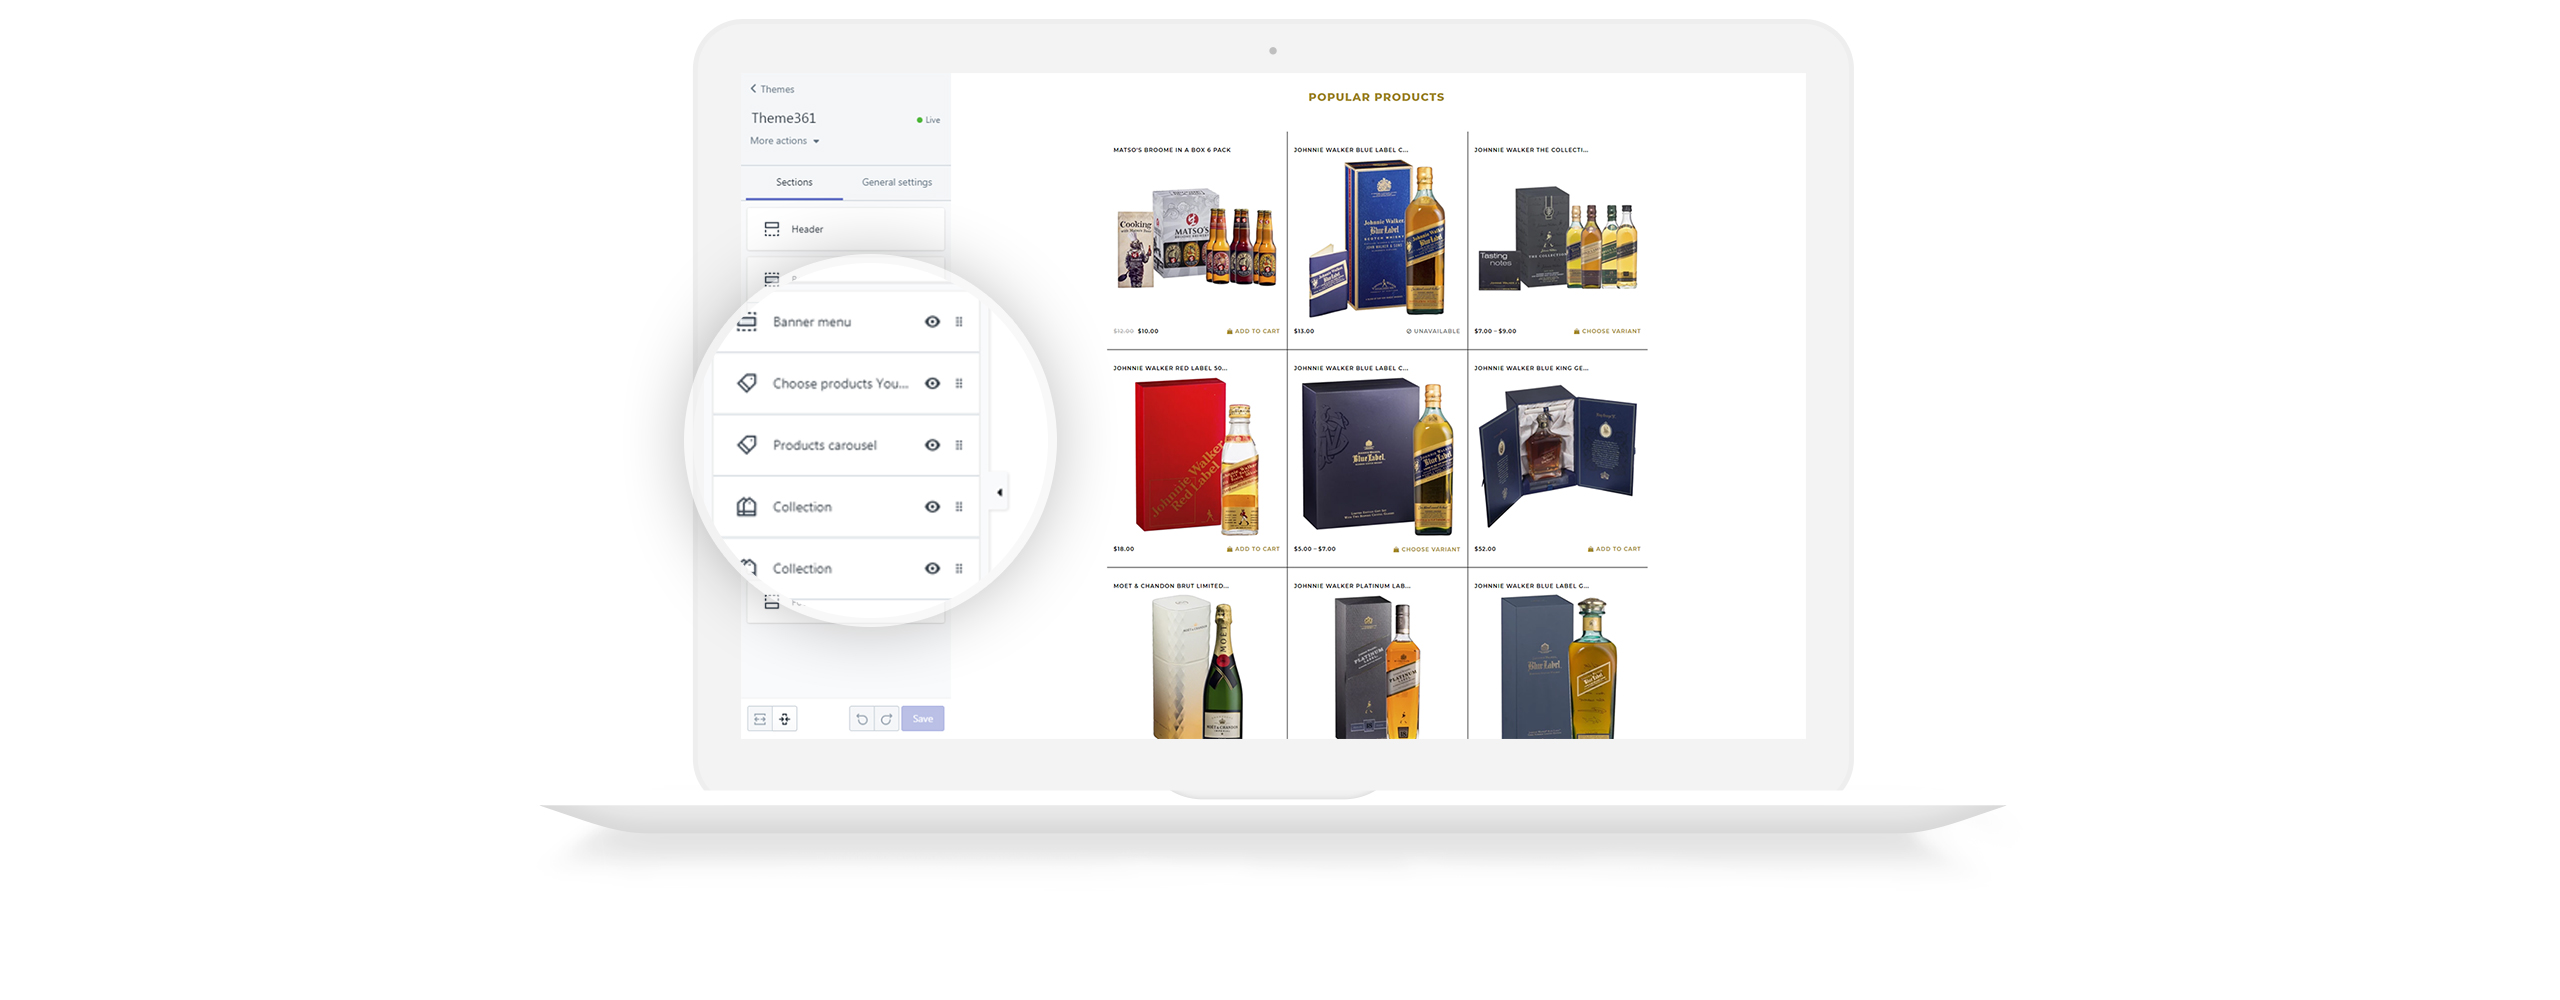Viewport: 2560px width, 1000px height.
Task: Click the tag icon beside Choose products You...
Action: click(747, 383)
